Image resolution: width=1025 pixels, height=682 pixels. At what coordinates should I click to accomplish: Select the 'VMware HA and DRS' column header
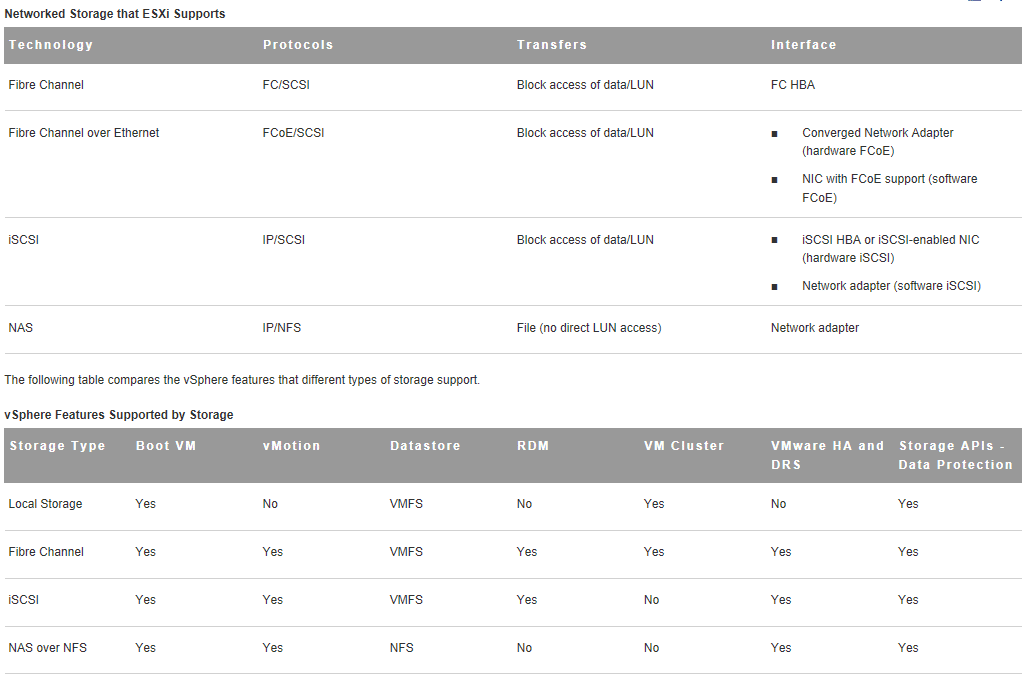pyautogui.click(x=827, y=455)
